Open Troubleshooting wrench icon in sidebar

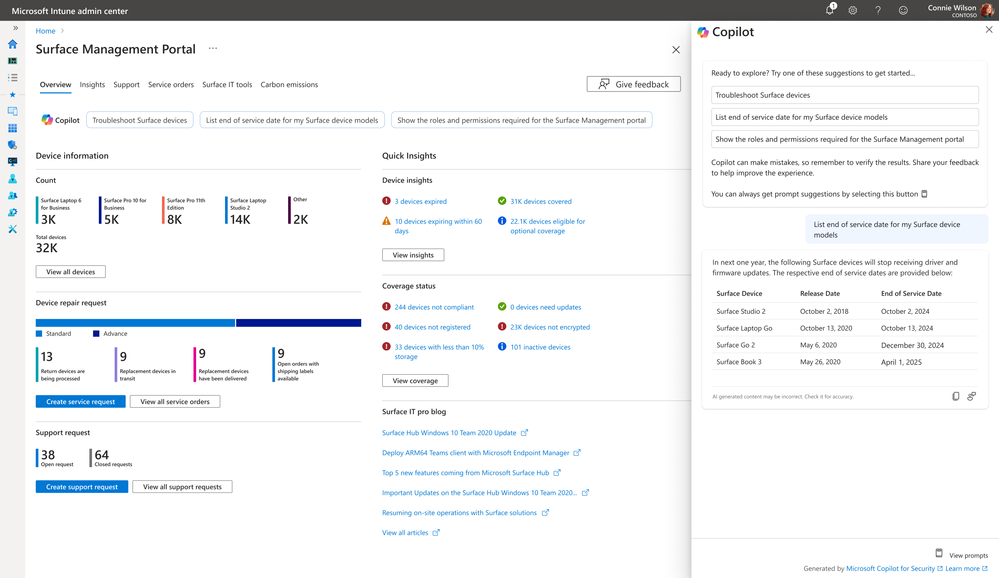tap(13, 229)
